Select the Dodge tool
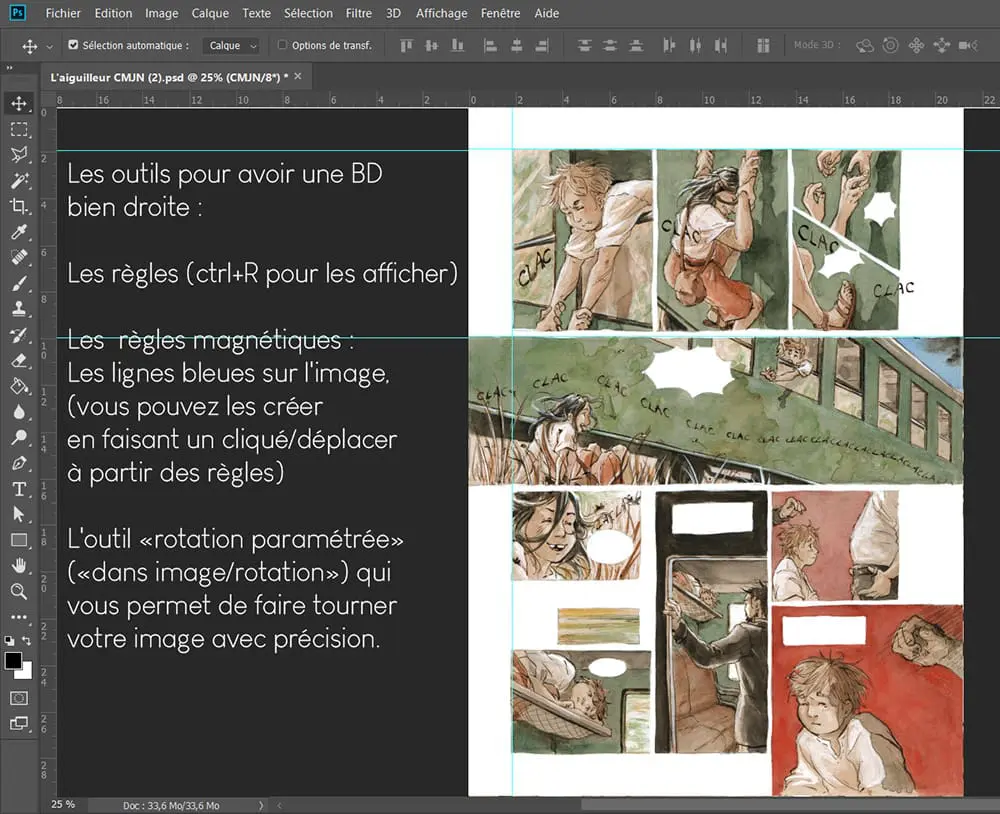Image resolution: width=1000 pixels, height=814 pixels. [x=18, y=437]
